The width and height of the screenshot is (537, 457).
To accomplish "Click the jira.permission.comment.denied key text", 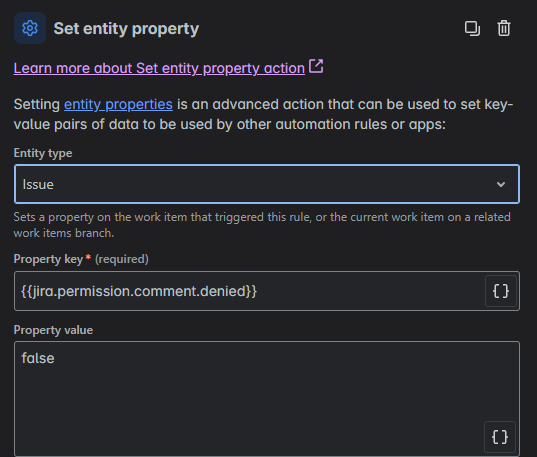I will [x=139, y=291].
